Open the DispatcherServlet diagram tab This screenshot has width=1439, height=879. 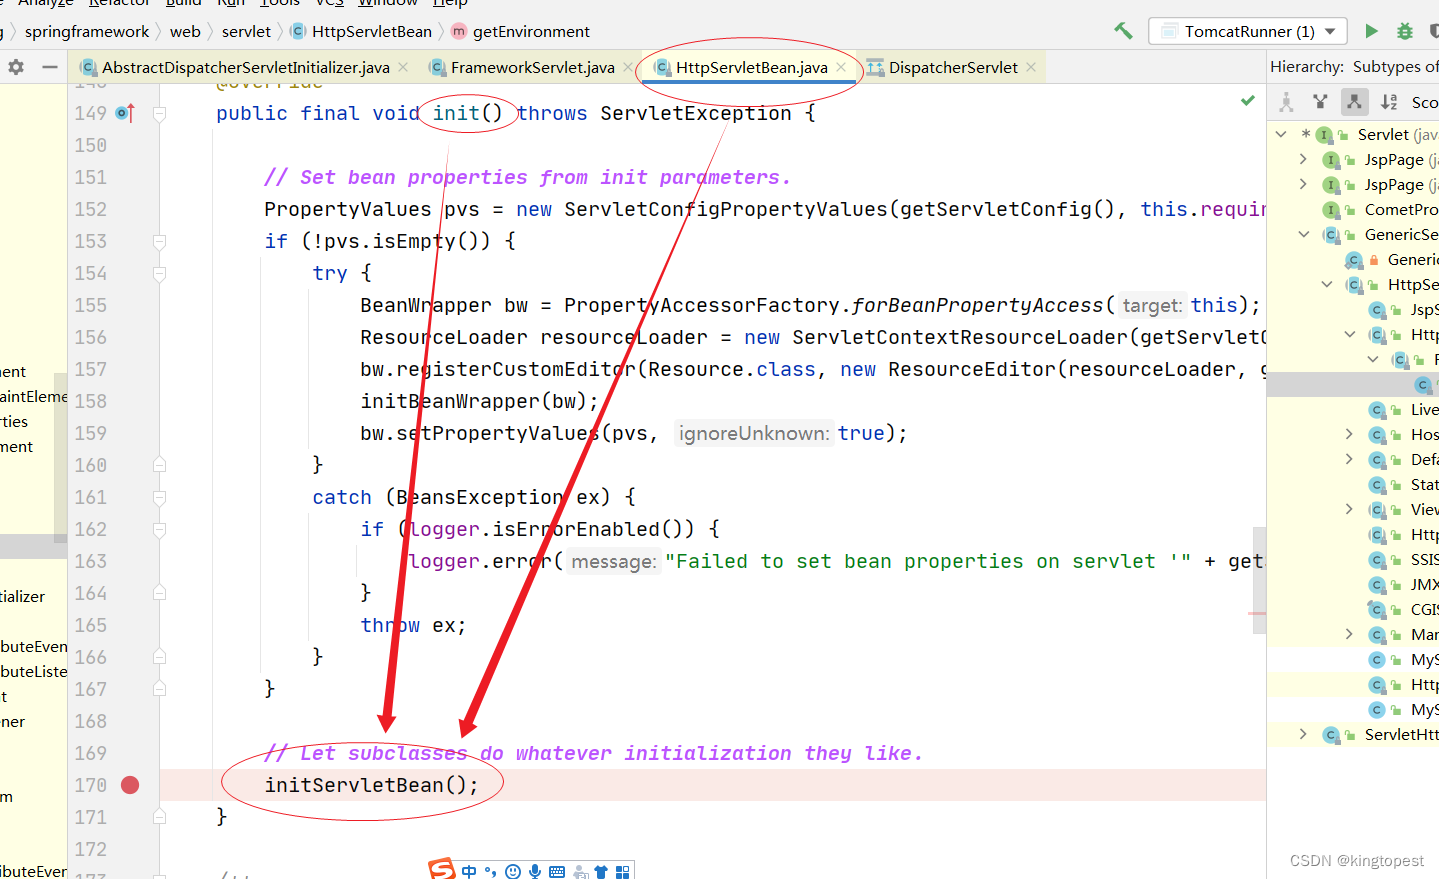point(953,67)
